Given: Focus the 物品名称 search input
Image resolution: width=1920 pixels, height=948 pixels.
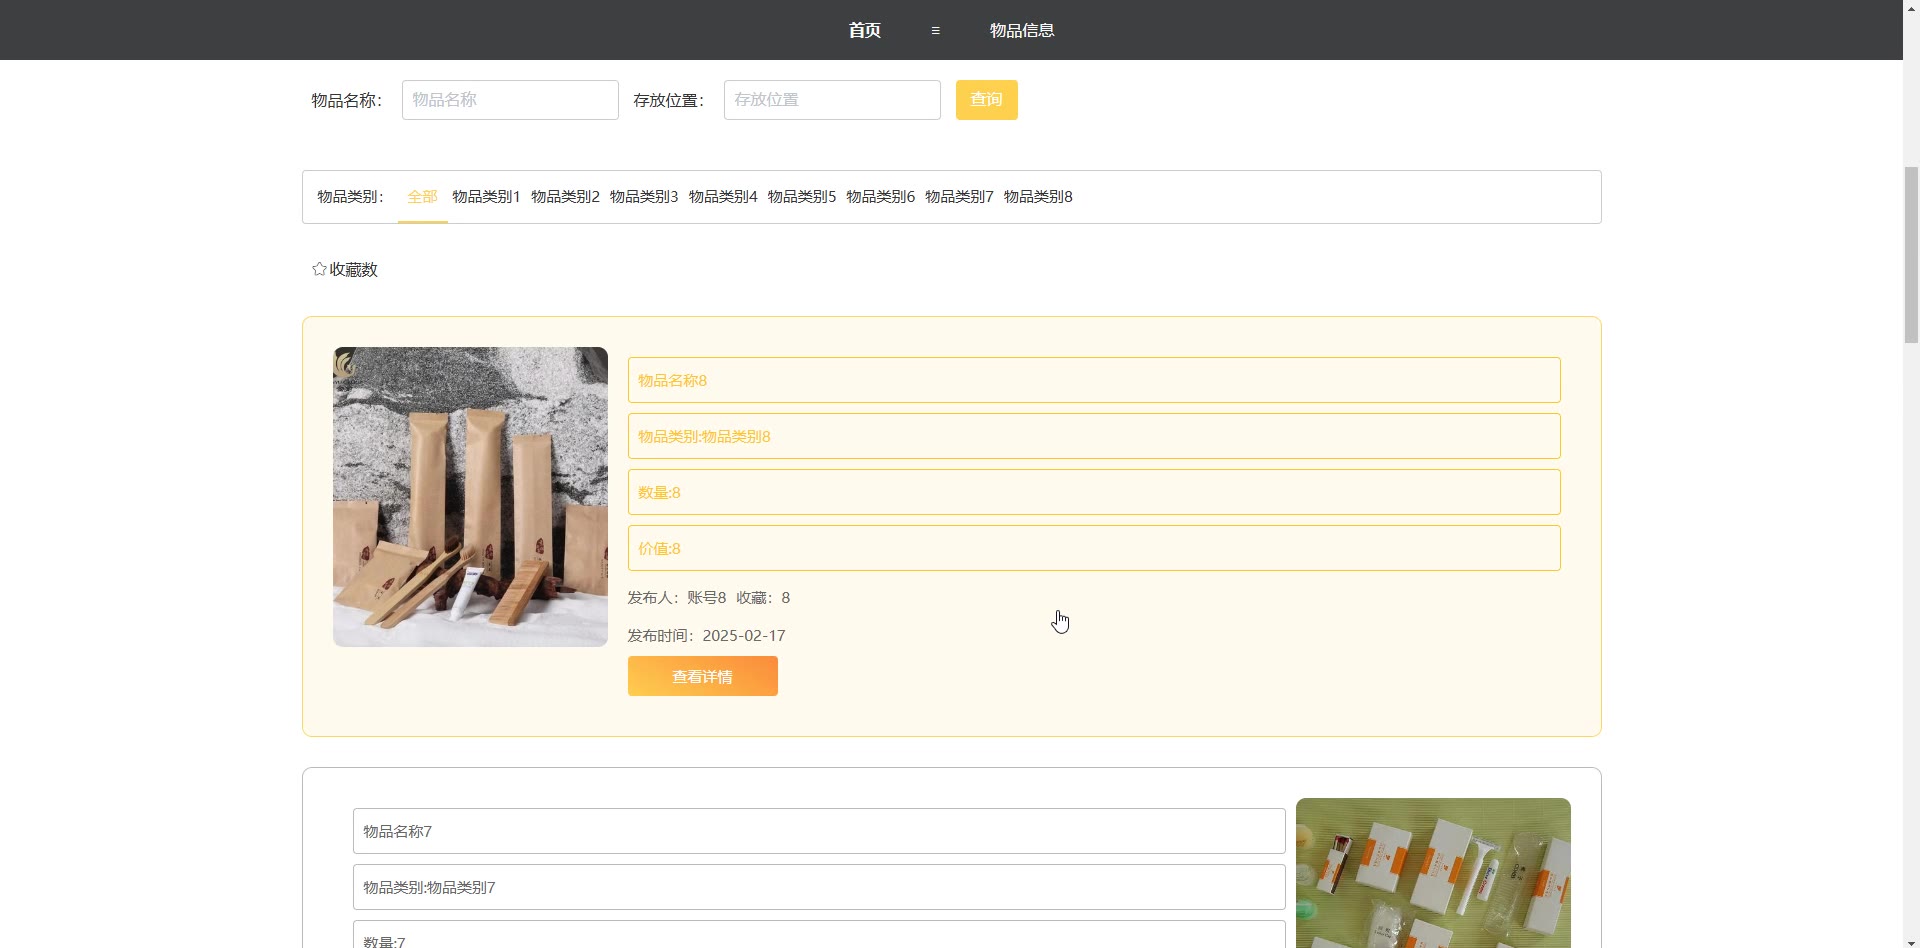Looking at the screenshot, I should (510, 100).
